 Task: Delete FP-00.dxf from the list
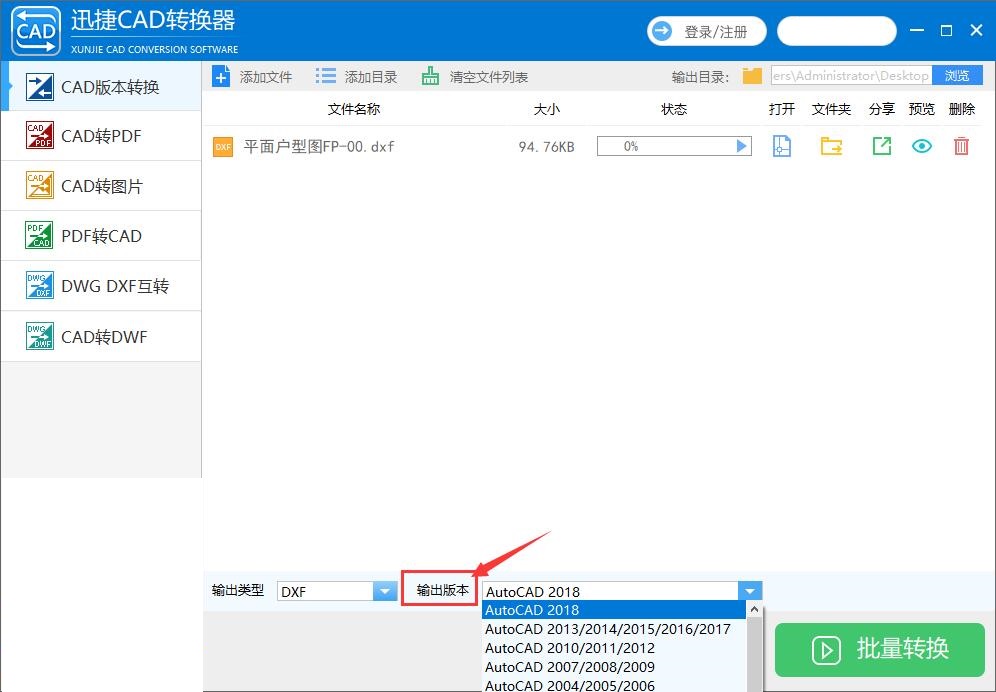[961, 146]
